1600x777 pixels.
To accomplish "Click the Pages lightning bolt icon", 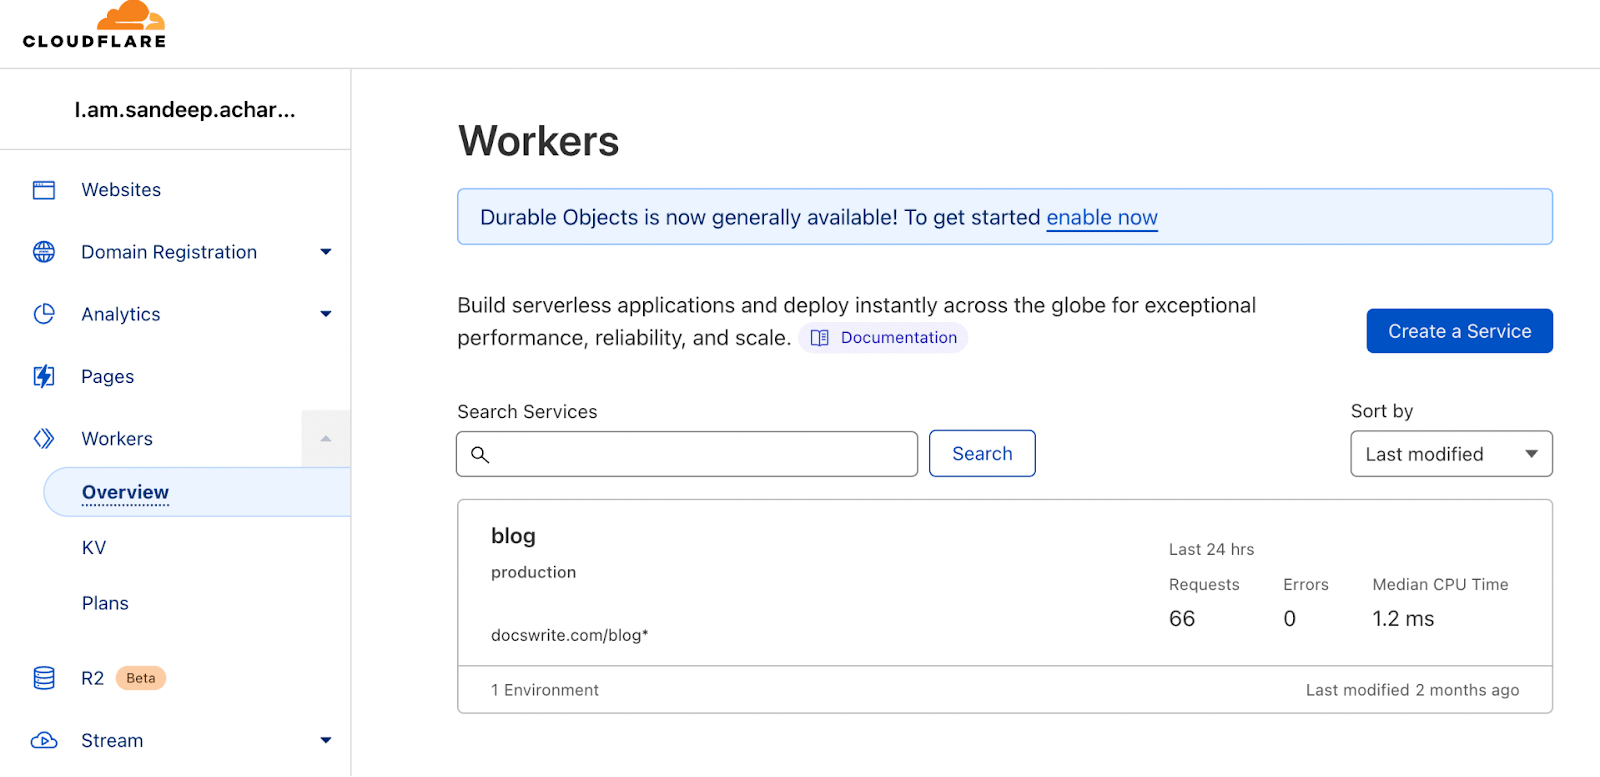I will tap(44, 376).
